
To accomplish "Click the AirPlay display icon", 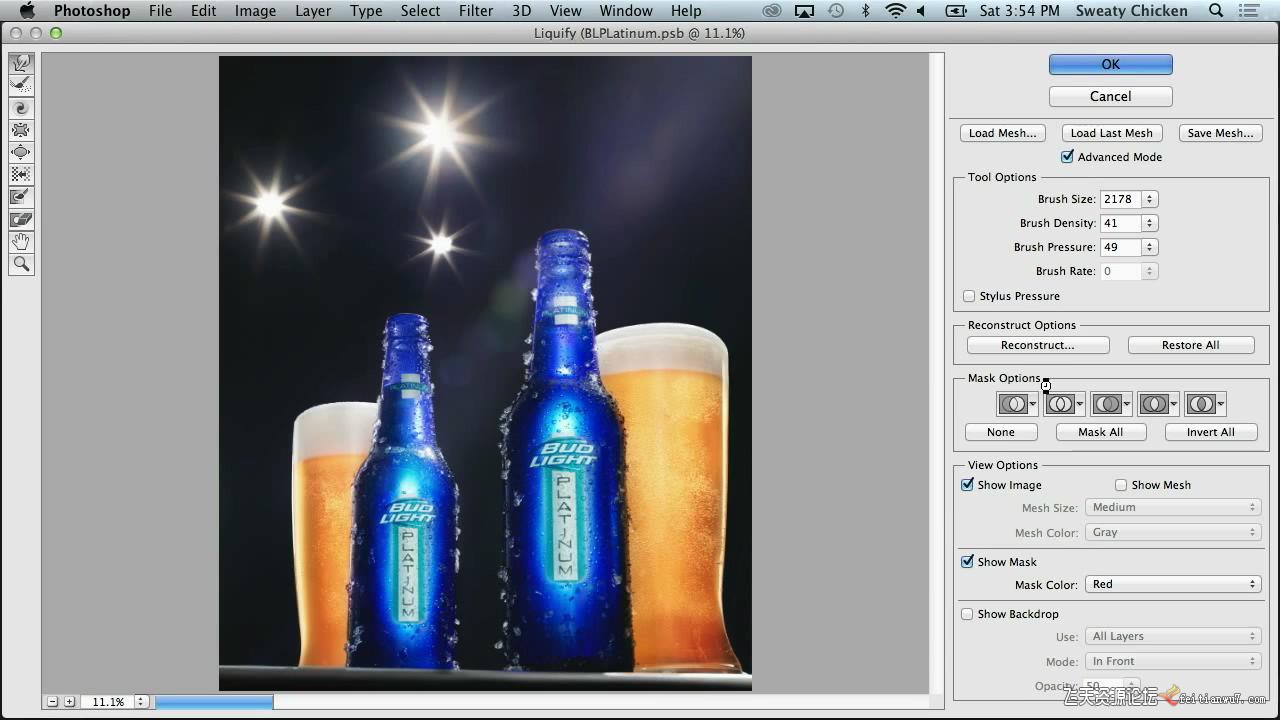I will (x=804, y=11).
